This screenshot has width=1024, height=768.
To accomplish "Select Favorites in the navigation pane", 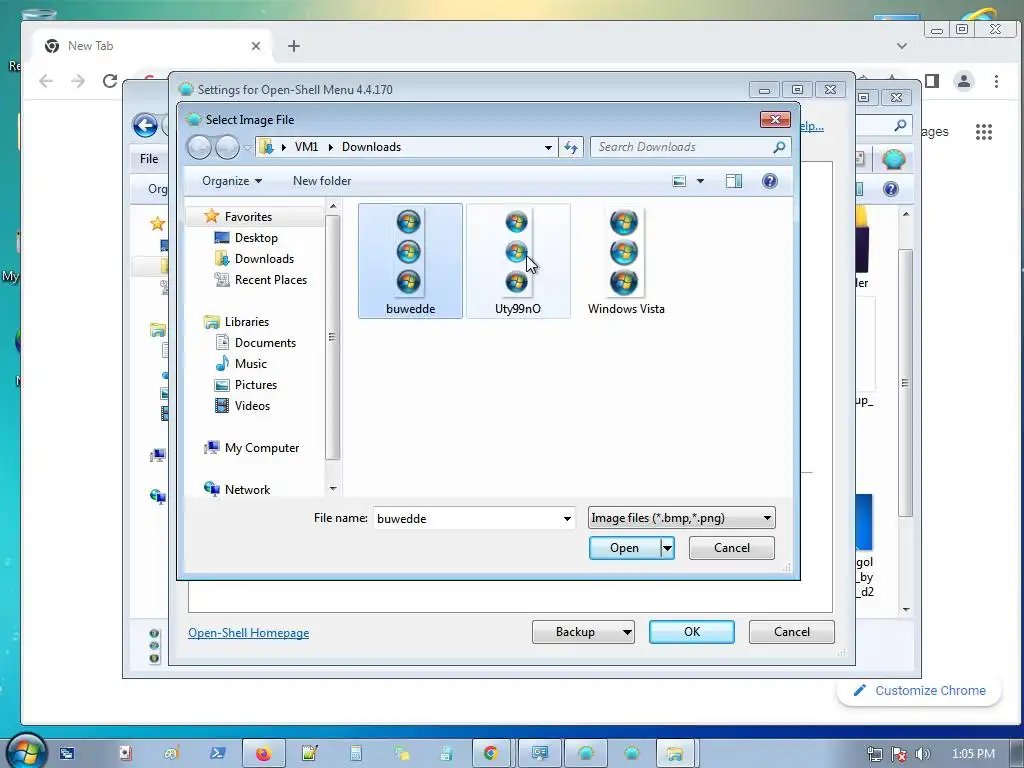I will (x=248, y=217).
